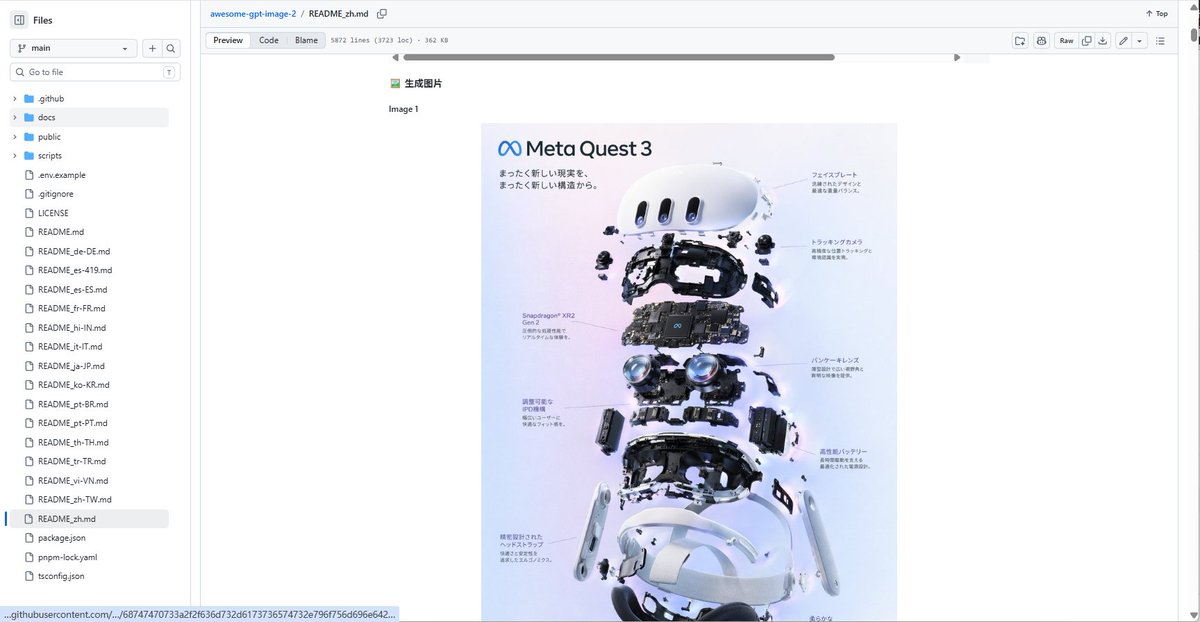Image resolution: width=1200 pixels, height=622 pixels.
Task: Expand the scripts folder chevron
Action: (x=15, y=156)
